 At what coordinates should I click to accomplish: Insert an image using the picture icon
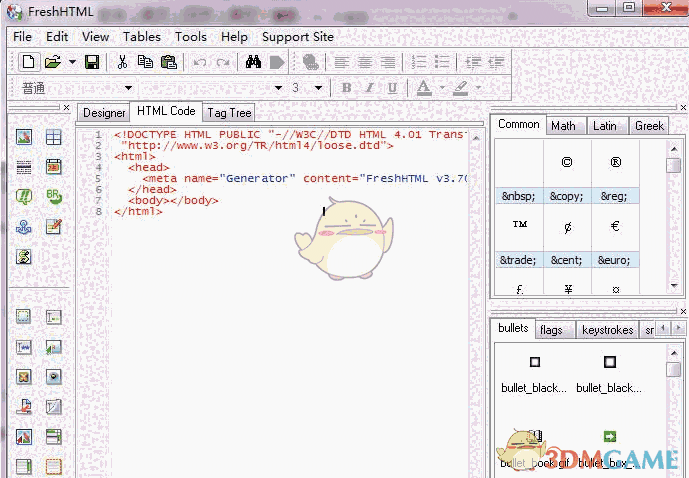(24, 138)
